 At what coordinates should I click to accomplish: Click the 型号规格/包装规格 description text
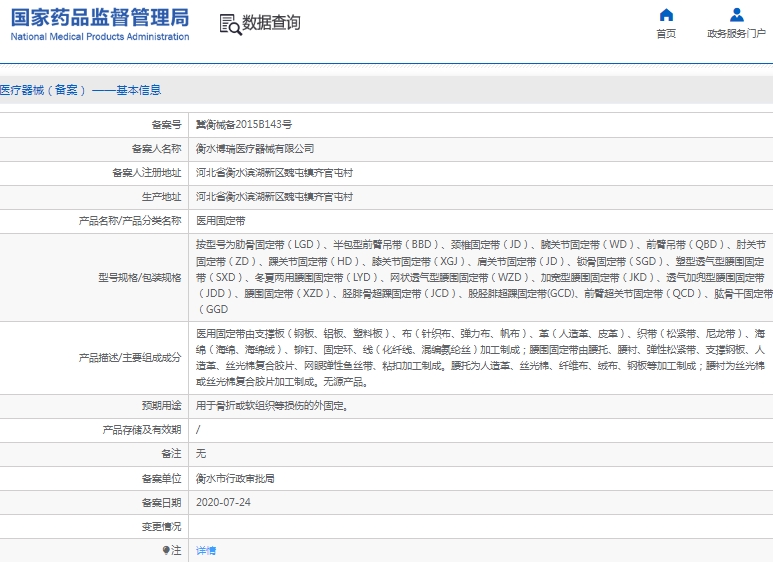point(484,277)
